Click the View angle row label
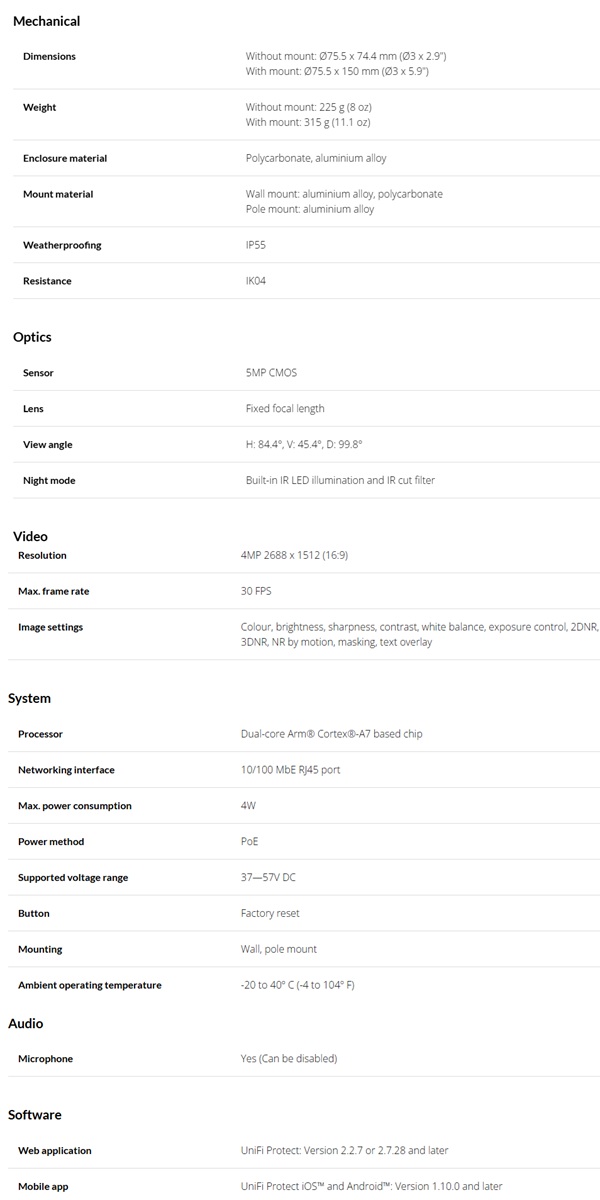 [x=48, y=445]
